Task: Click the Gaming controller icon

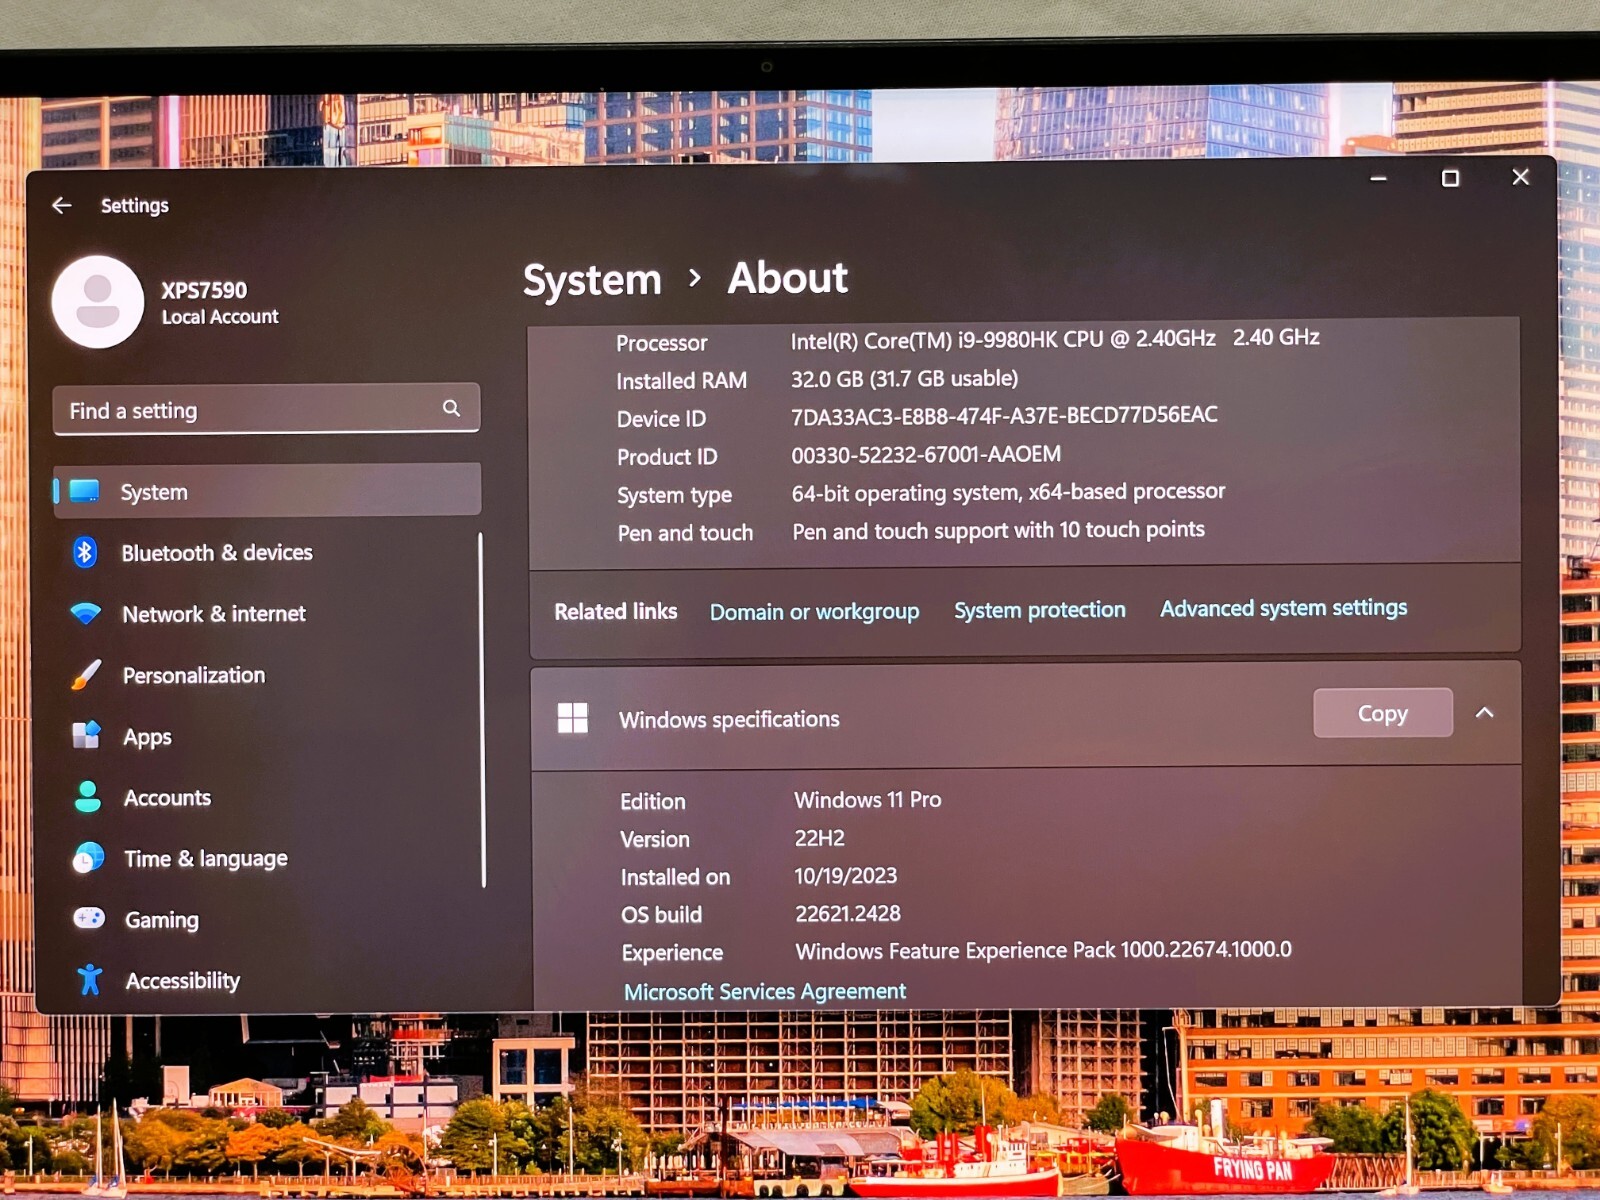Action: pyautogui.click(x=89, y=918)
